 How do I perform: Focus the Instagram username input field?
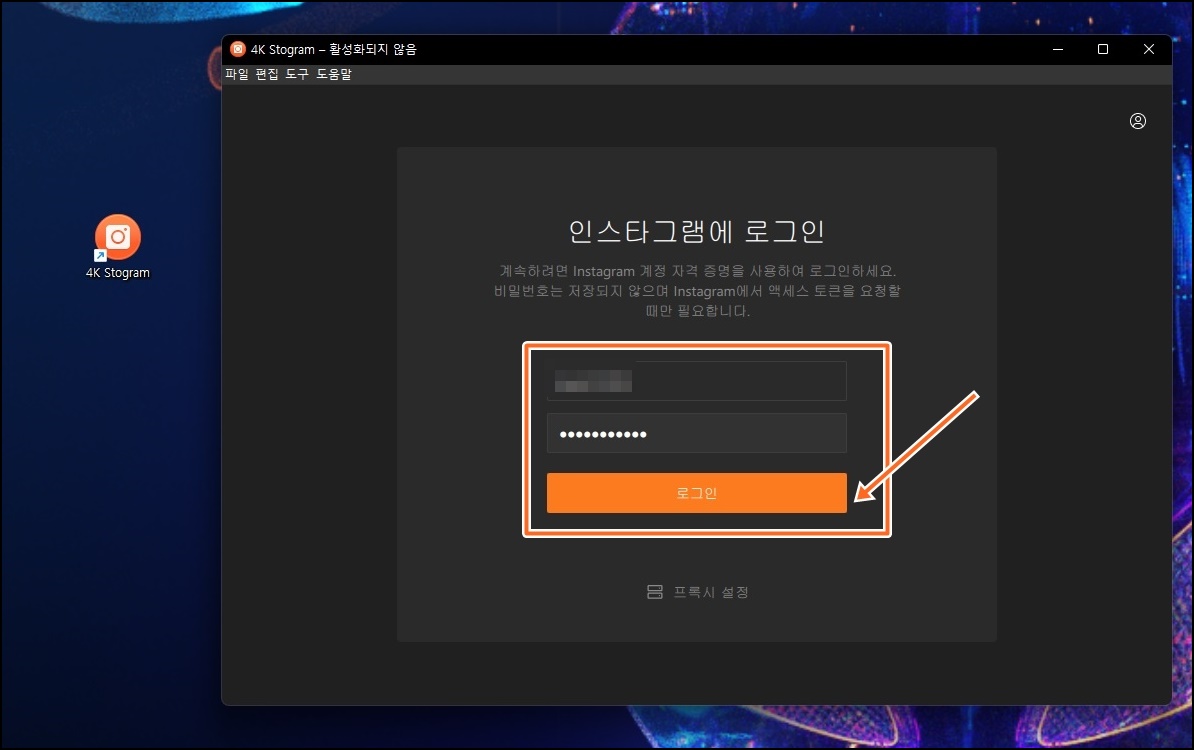pyautogui.click(x=697, y=381)
